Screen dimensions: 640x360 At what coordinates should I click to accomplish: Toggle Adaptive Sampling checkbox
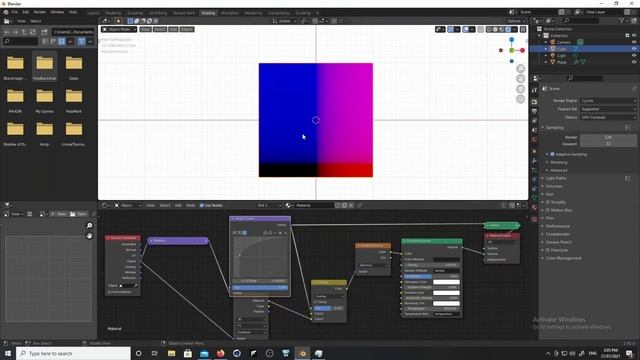tap(552, 154)
